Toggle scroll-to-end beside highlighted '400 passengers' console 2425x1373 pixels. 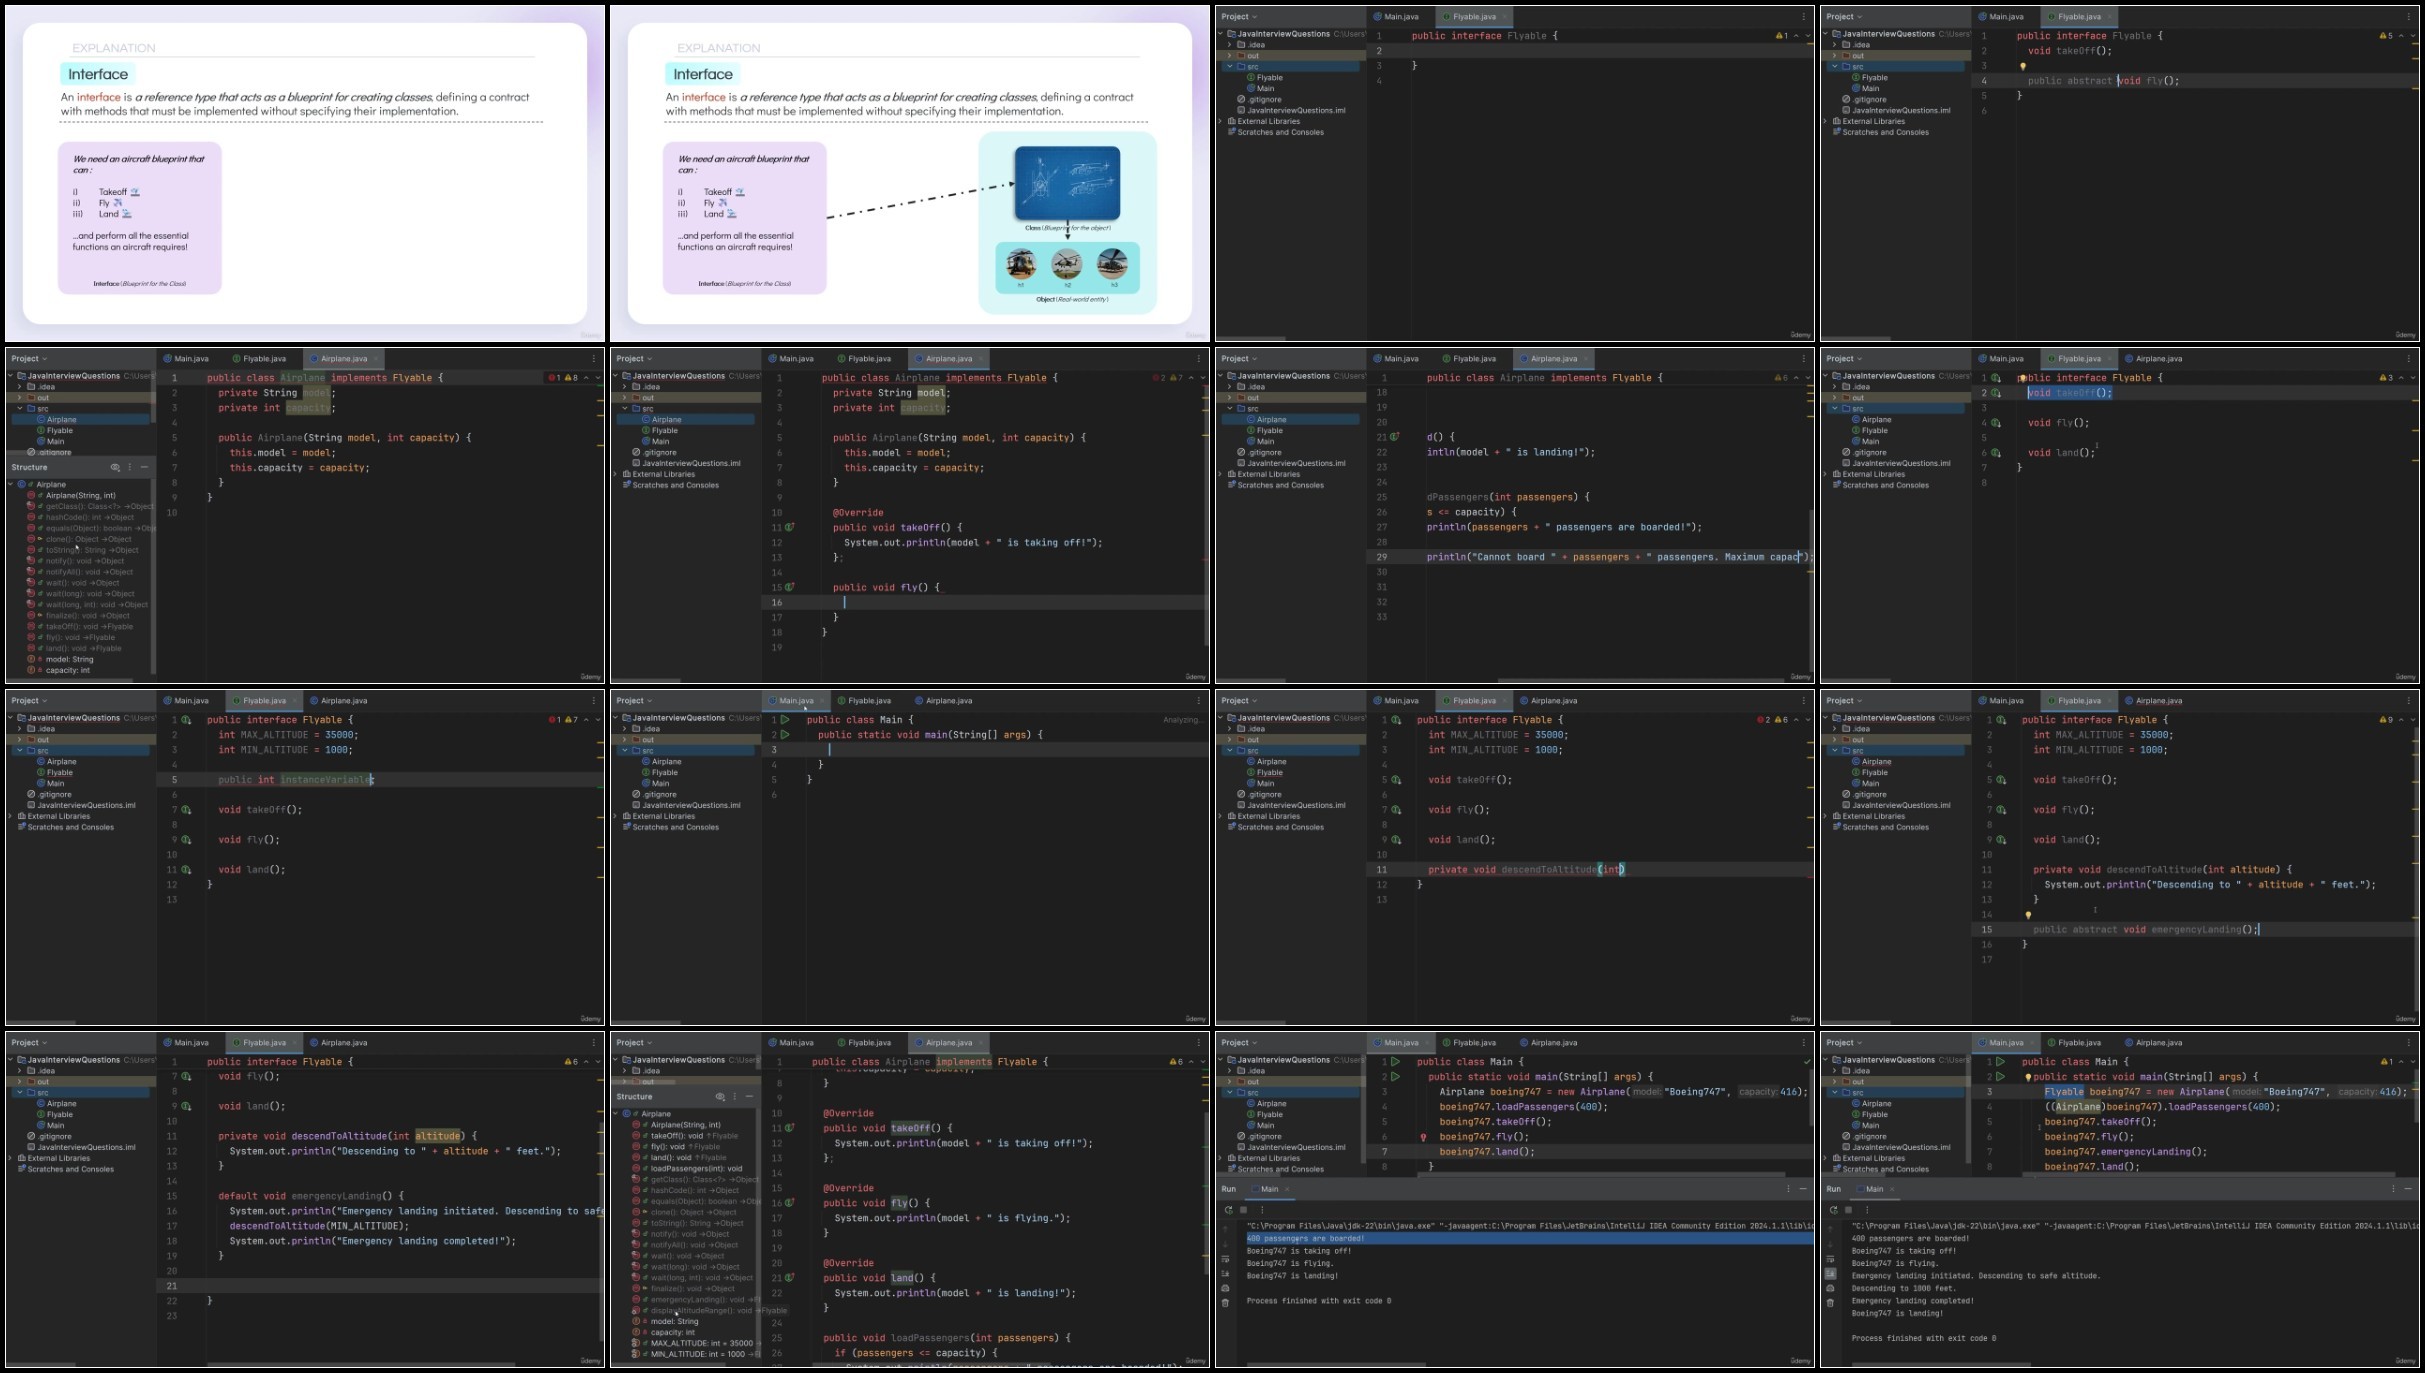[x=1226, y=1274]
